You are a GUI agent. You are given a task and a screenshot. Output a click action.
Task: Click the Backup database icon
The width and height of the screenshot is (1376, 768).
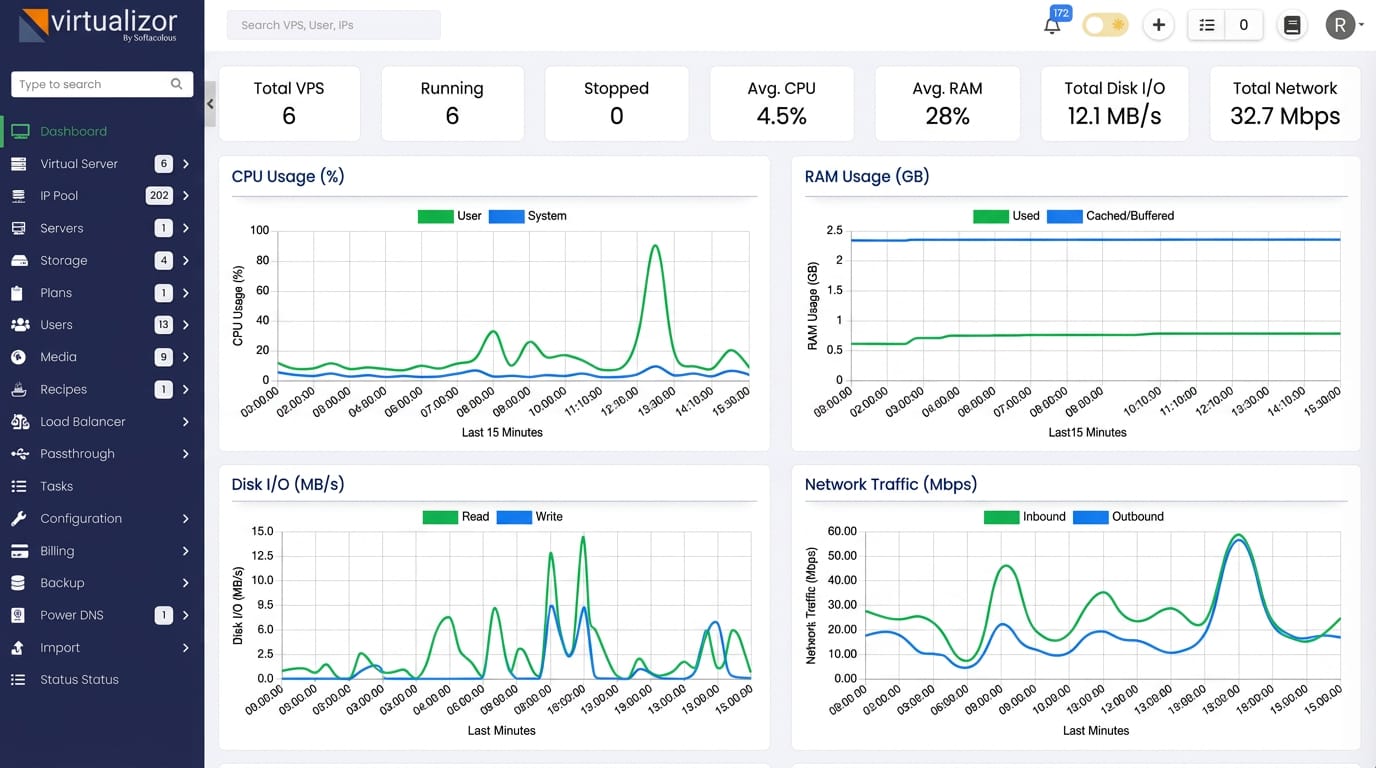point(18,583)
